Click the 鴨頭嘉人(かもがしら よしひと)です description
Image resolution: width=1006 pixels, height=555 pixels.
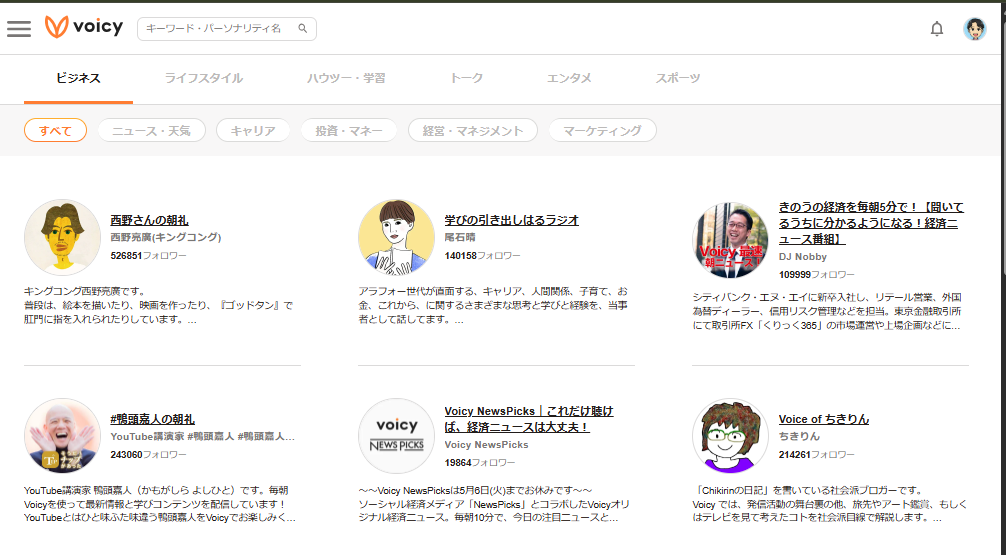click(x=160, y=504)
